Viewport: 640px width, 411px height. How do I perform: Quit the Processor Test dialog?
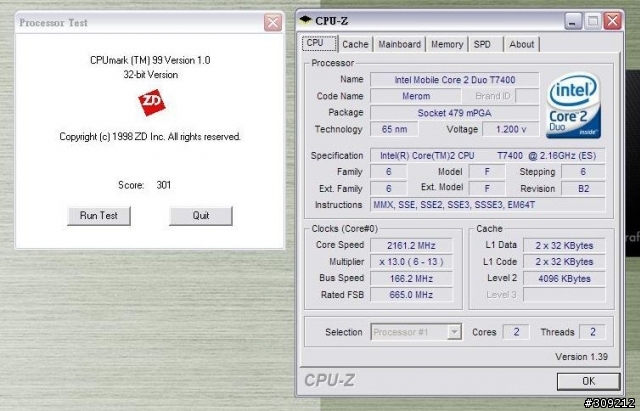[x=201, y=215]
